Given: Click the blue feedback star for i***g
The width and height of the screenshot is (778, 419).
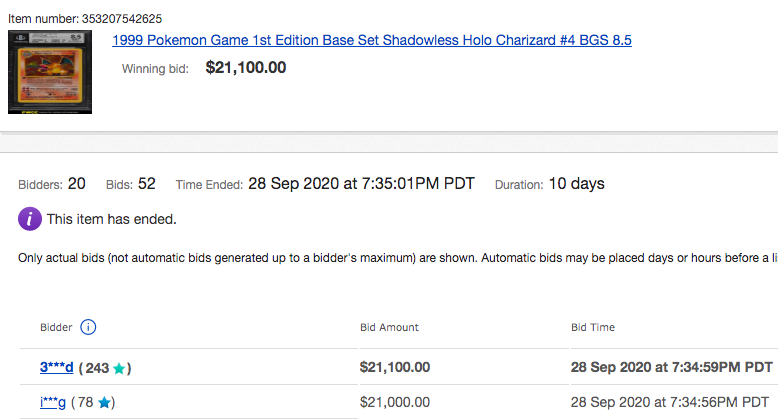Looking at the screenshot, I should pyautogui.click(x=104, y=403).
